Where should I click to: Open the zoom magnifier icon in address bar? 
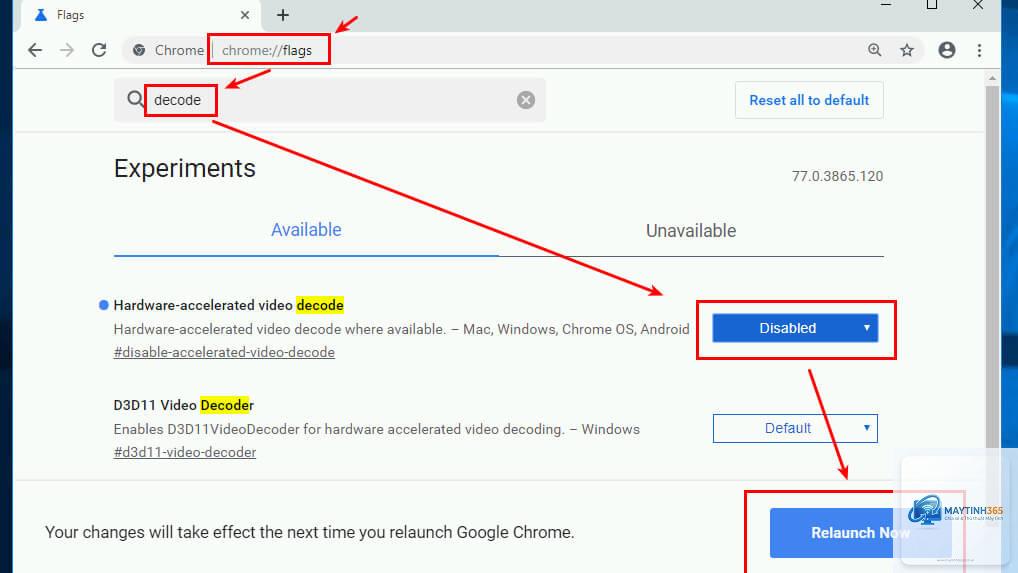[x=875, y=50]
